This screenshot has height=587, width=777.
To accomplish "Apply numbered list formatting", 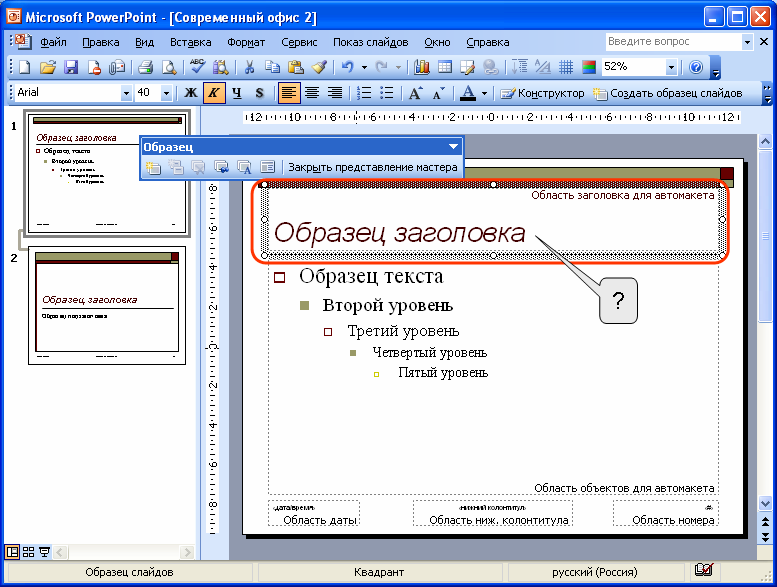I will [364, 93].
